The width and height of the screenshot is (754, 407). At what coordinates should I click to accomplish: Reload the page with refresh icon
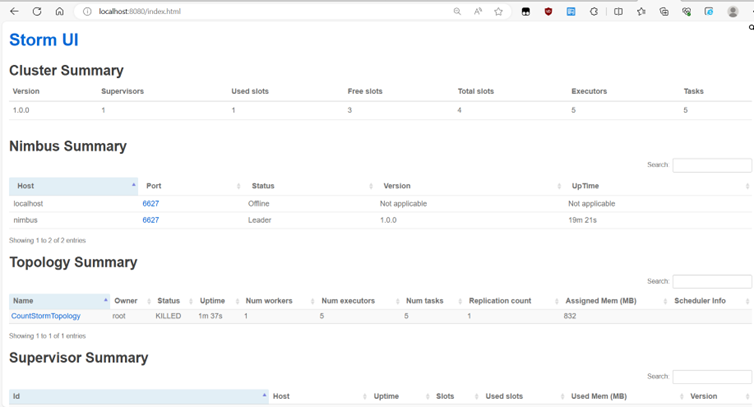(x=37, y=11)
